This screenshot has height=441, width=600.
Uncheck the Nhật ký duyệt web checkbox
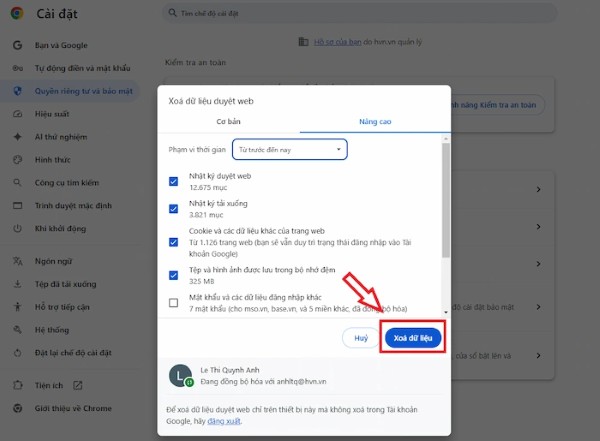click(174, 180)
